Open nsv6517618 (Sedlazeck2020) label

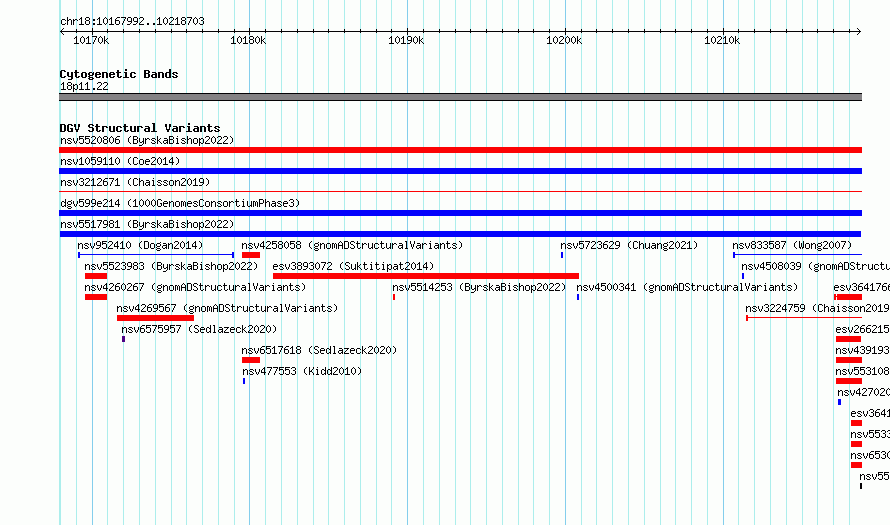point(320,350)
